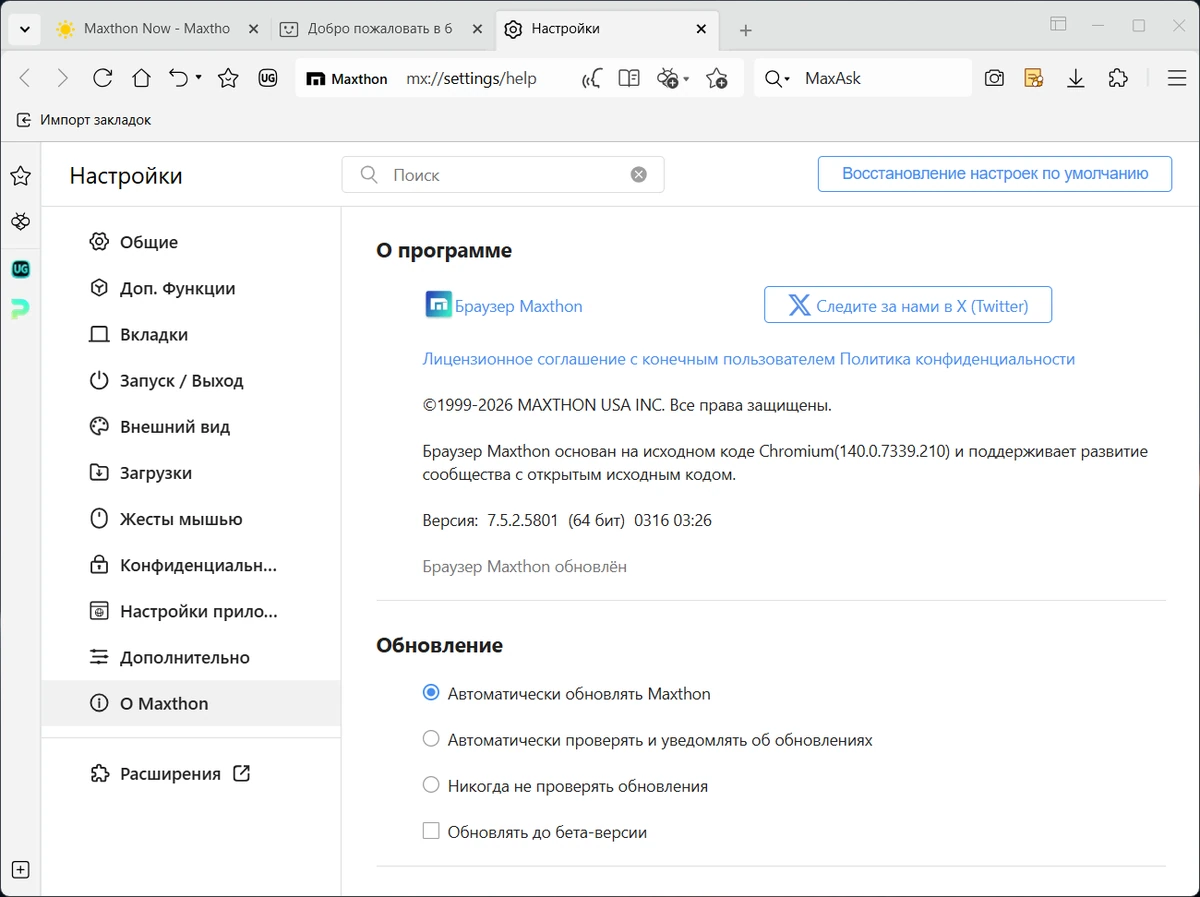This screenshot has width=1200, height=897.
Task: Select the О Maxthon section
Action: 191,703
